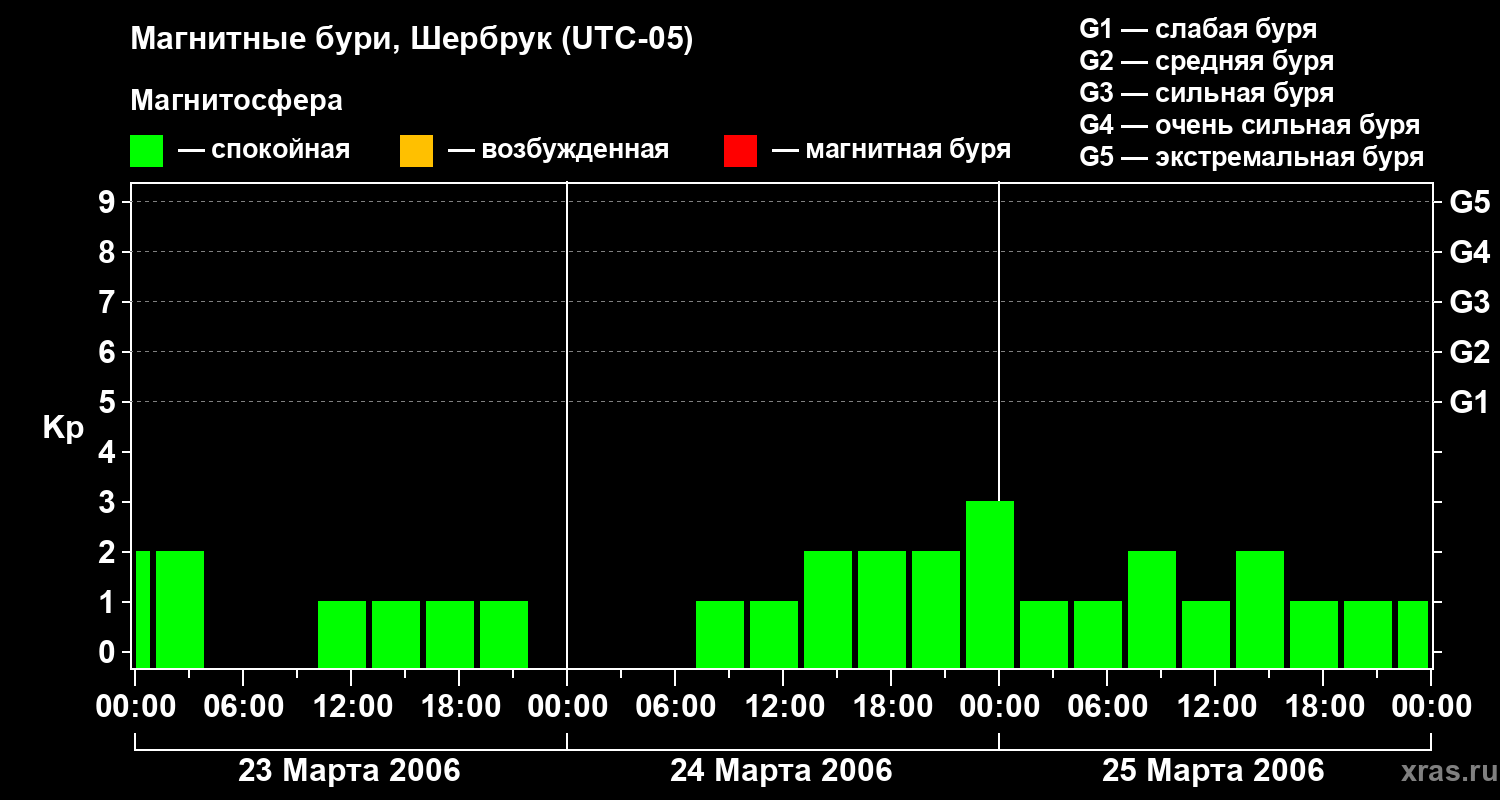Click the 06:00 time label for 24 Марта
Image resolution: width=1500 pixels, height=800 pixels.
(x=675, y=707)
